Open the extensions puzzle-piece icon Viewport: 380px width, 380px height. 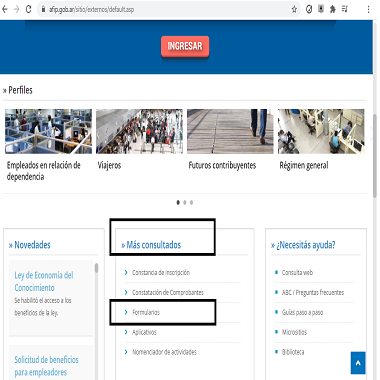point(333,9)
